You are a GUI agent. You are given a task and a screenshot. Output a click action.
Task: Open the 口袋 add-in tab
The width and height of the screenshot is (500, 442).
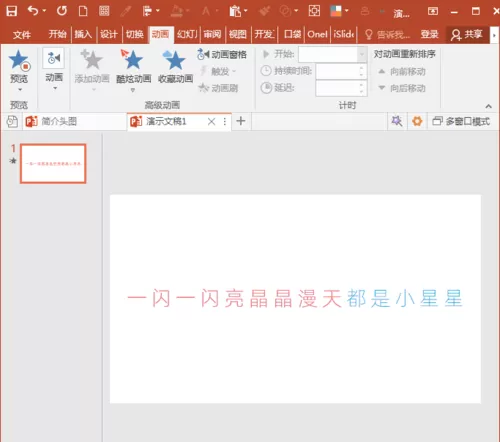pos(292,34)
